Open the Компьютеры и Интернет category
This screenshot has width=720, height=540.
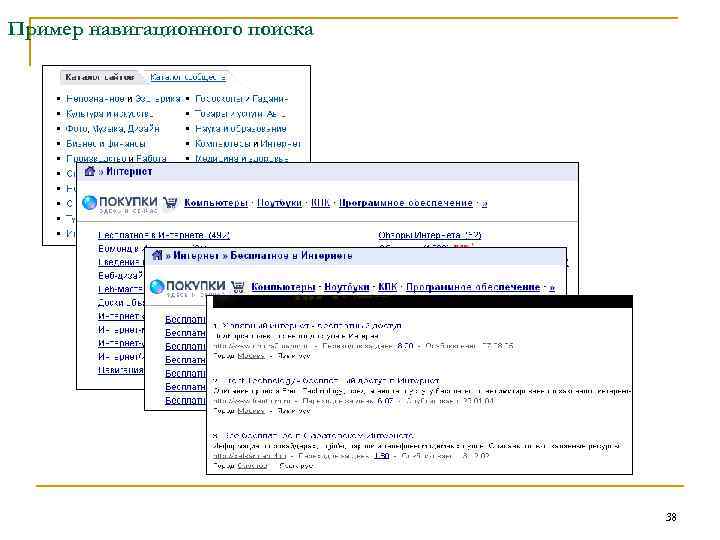click(248, 143)
